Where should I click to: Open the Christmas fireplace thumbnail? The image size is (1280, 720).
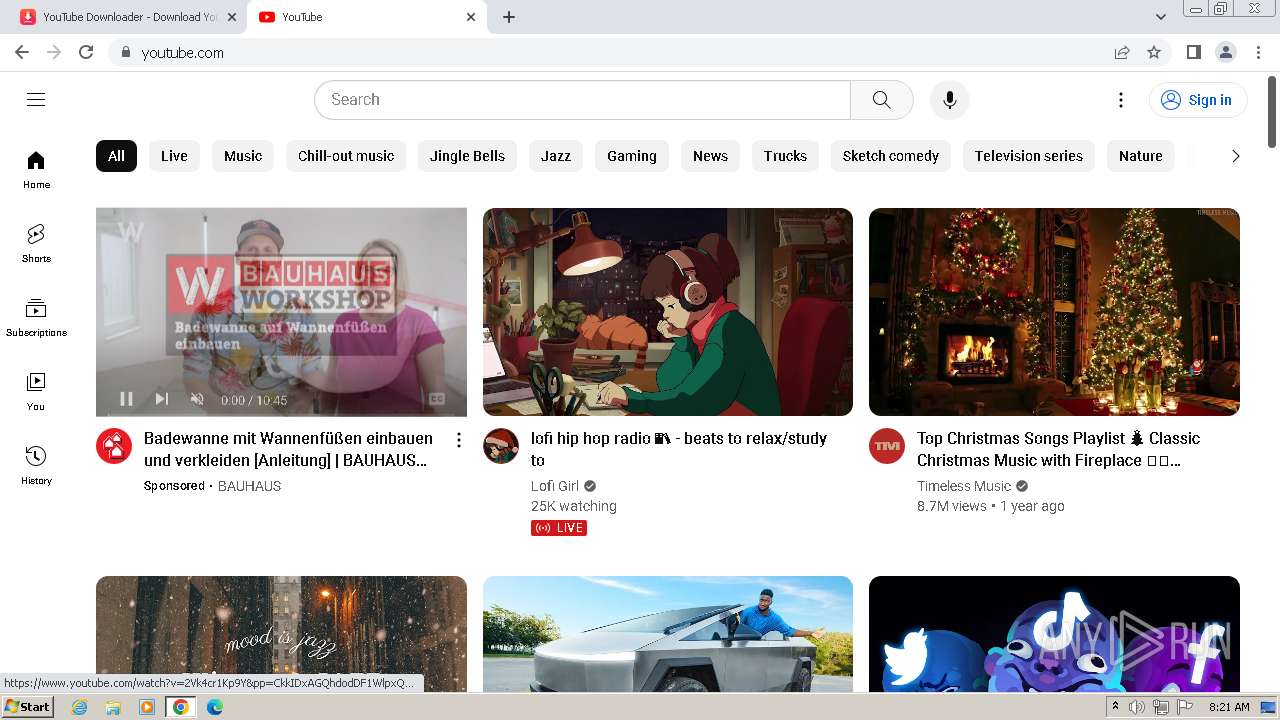[x=1054, y=312]
